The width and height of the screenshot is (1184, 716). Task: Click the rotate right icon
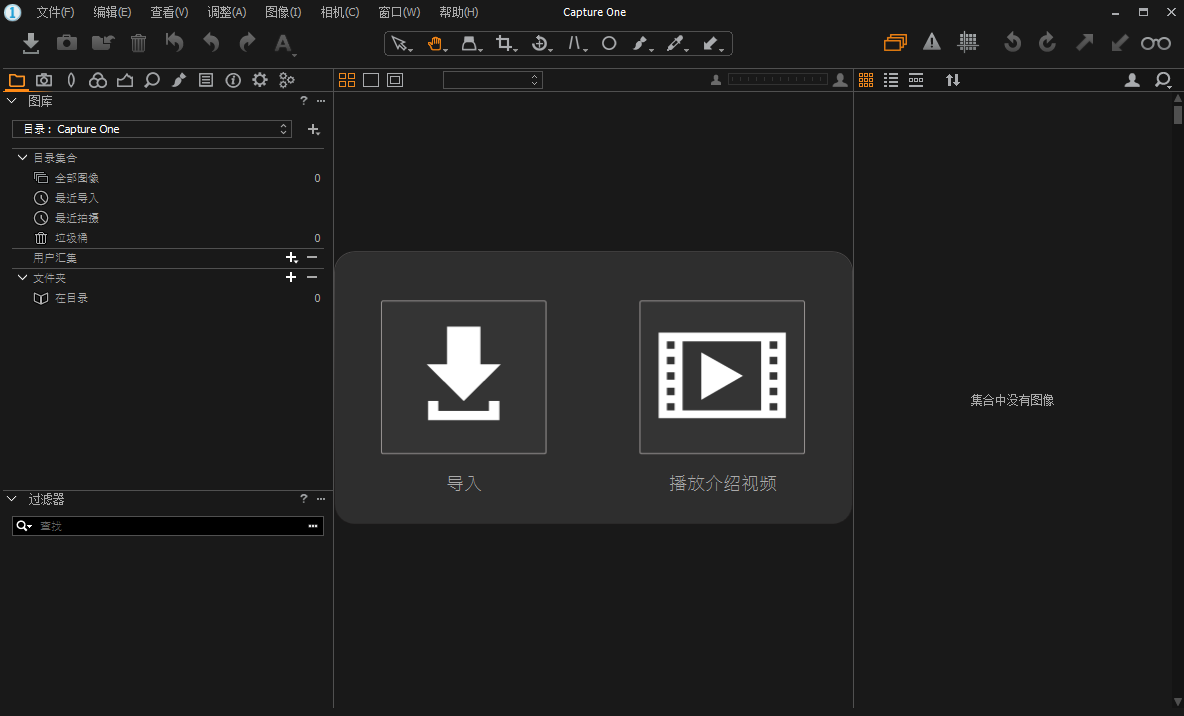[x=1047, y=42]
